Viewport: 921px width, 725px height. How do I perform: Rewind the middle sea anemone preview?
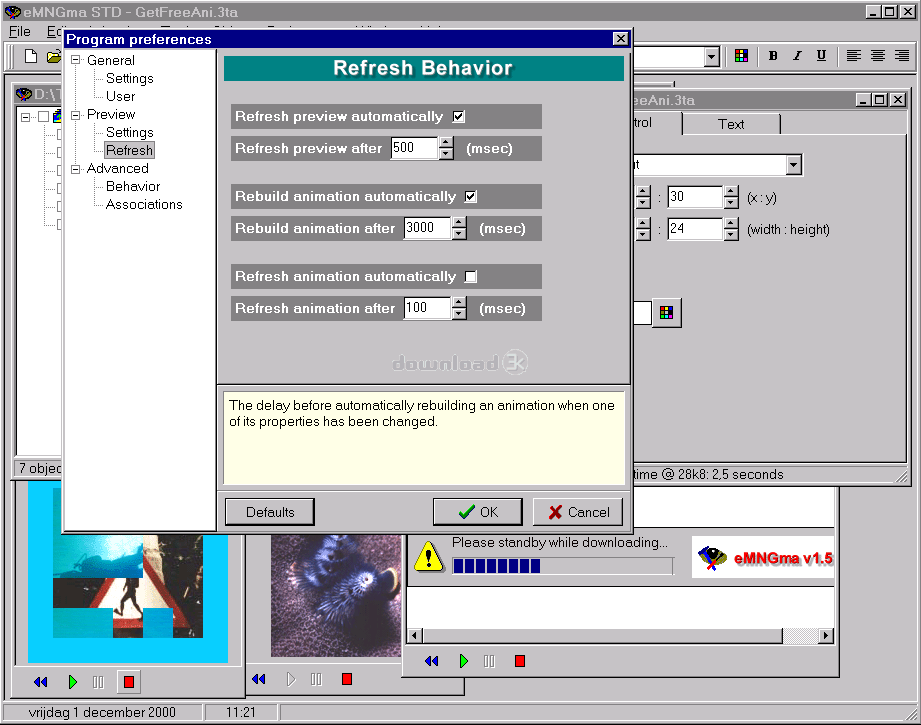pyautogui.click(x=258, y=679)
